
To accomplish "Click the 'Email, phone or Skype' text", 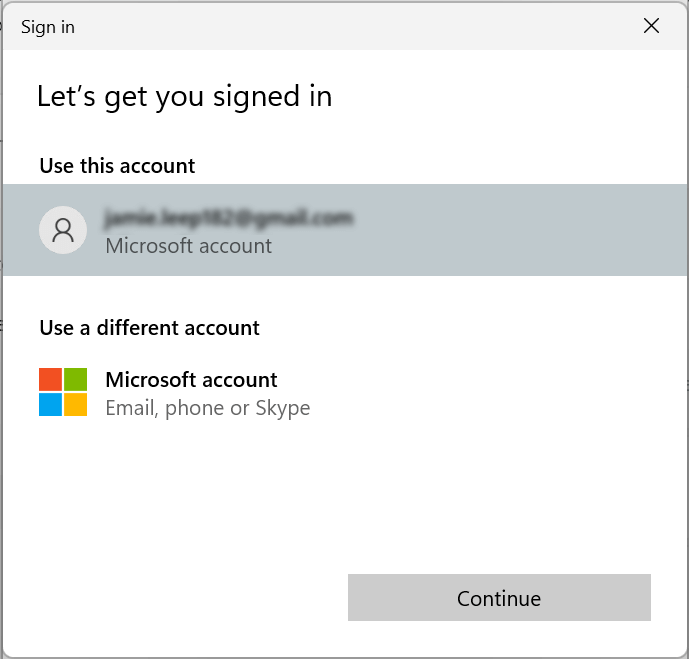I will click(x=207, y=408).
